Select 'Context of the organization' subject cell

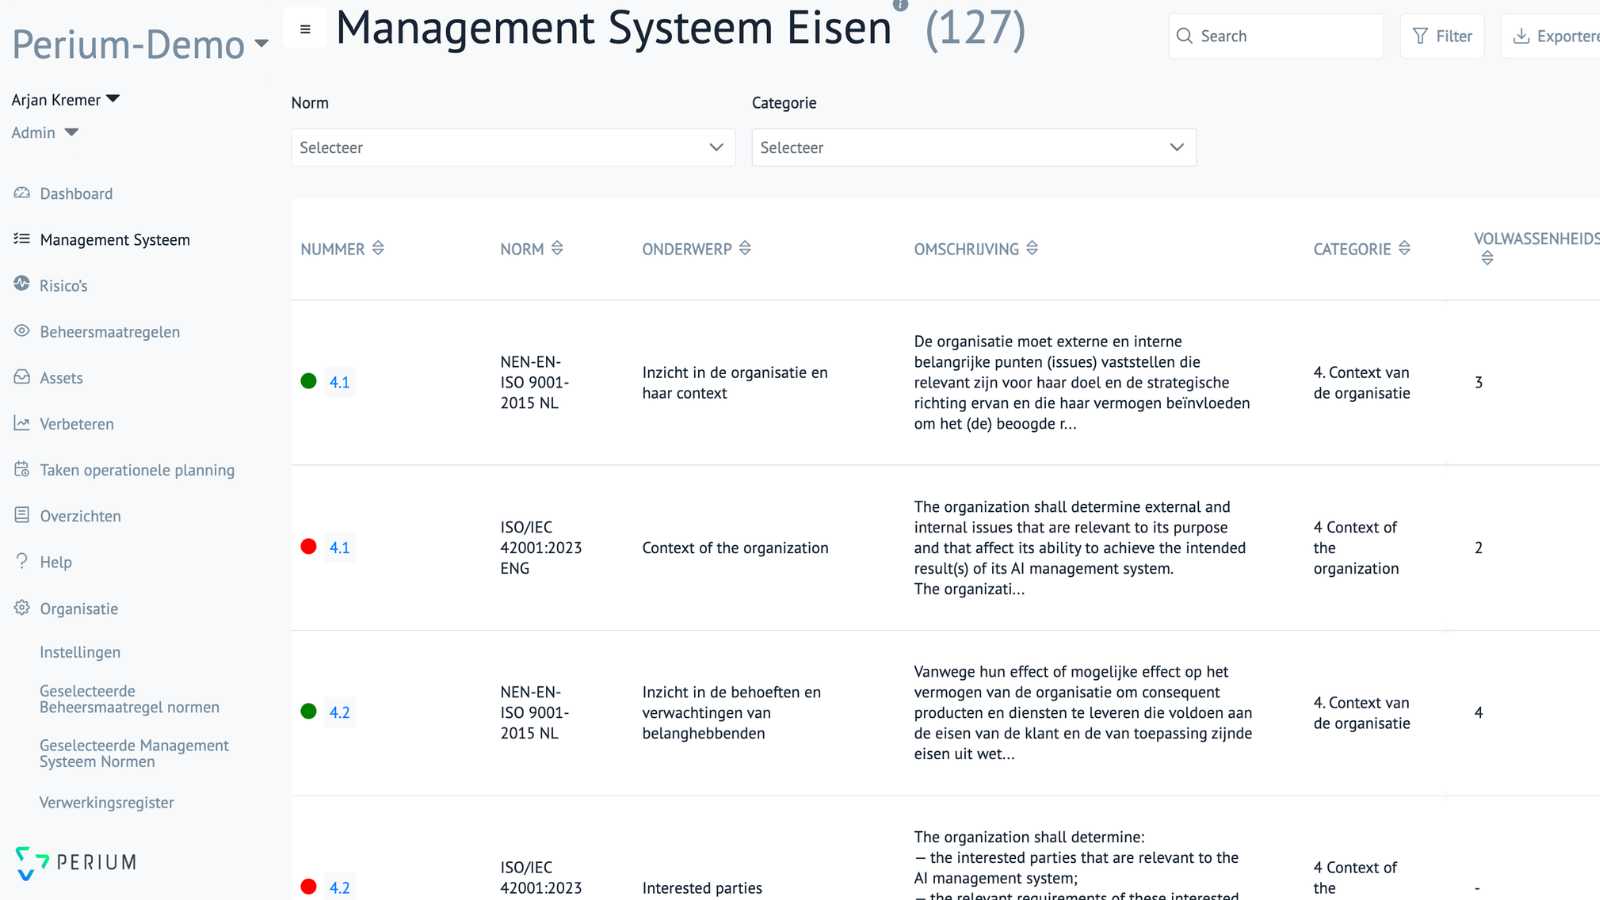tap(735, 548)
